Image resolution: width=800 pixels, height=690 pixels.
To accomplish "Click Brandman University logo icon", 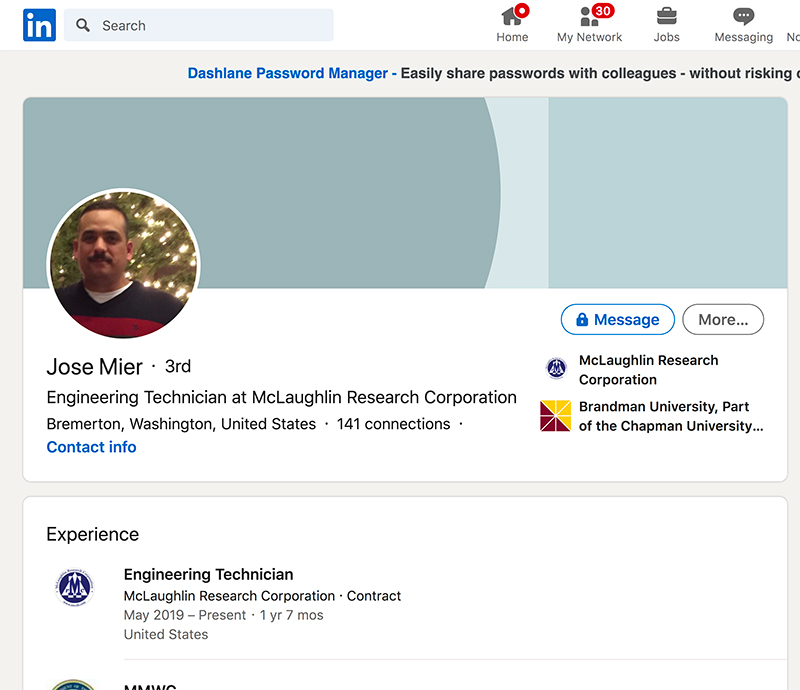I will click(x=555, y=415).
